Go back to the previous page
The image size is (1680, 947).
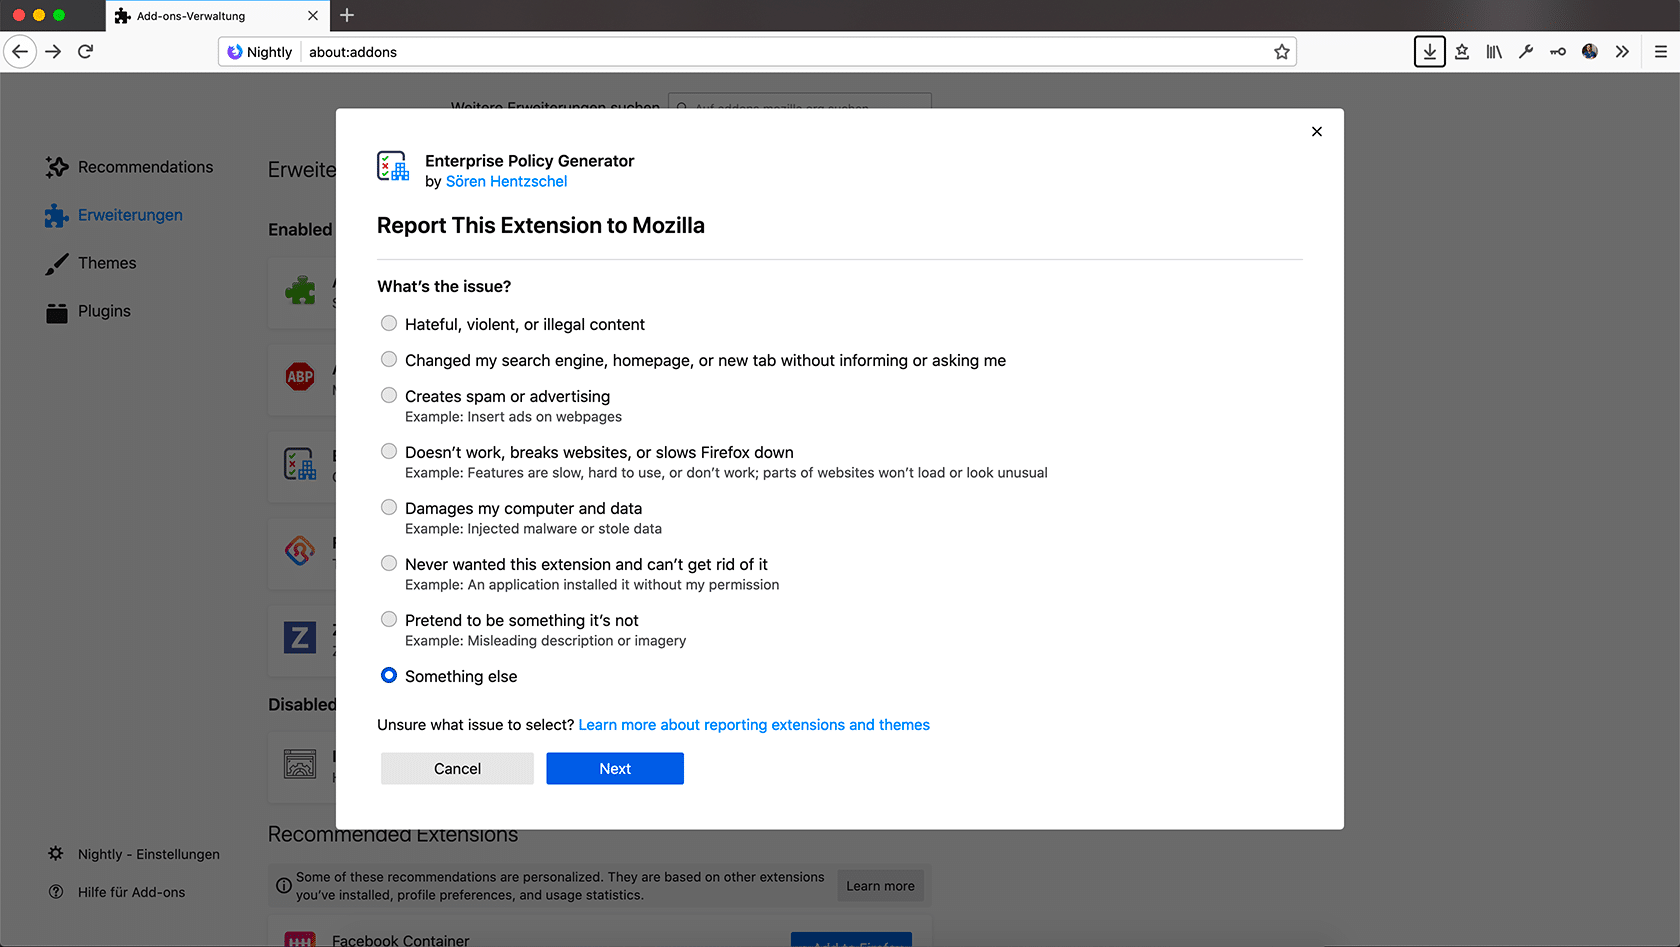pyautogui.click(x=20, y=52)
